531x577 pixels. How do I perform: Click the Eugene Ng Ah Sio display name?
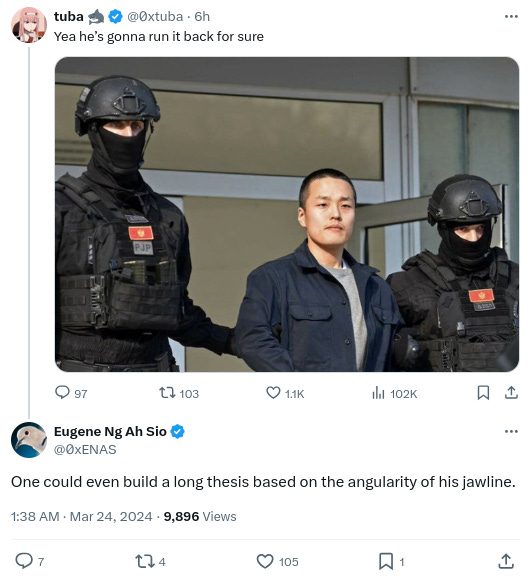110,431
